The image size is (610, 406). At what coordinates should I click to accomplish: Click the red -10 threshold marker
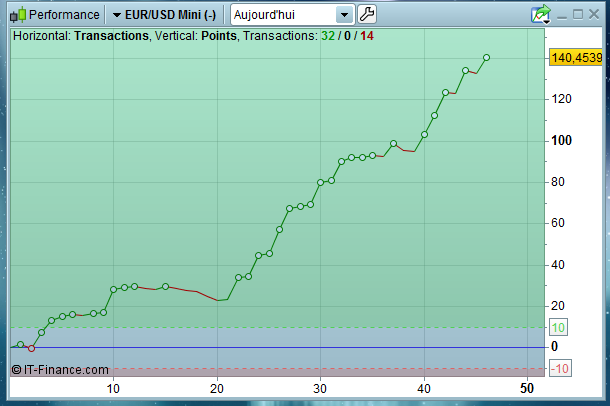[x=560, y=368]
